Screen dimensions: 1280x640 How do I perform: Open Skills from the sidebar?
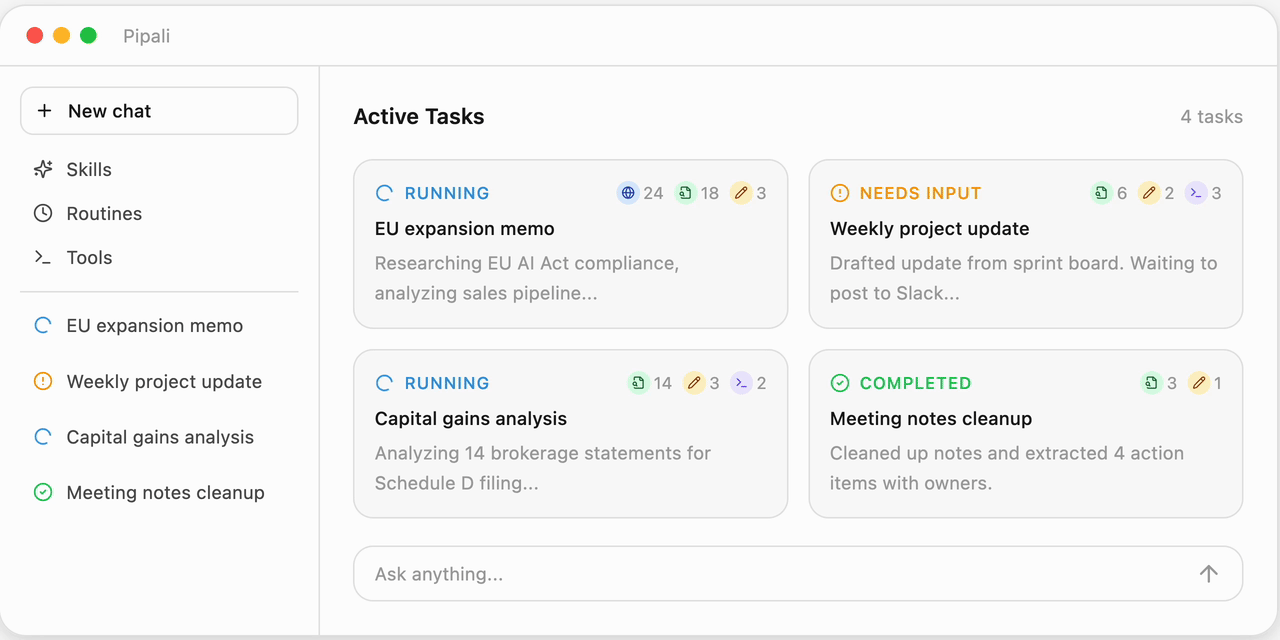coord(89,169)
